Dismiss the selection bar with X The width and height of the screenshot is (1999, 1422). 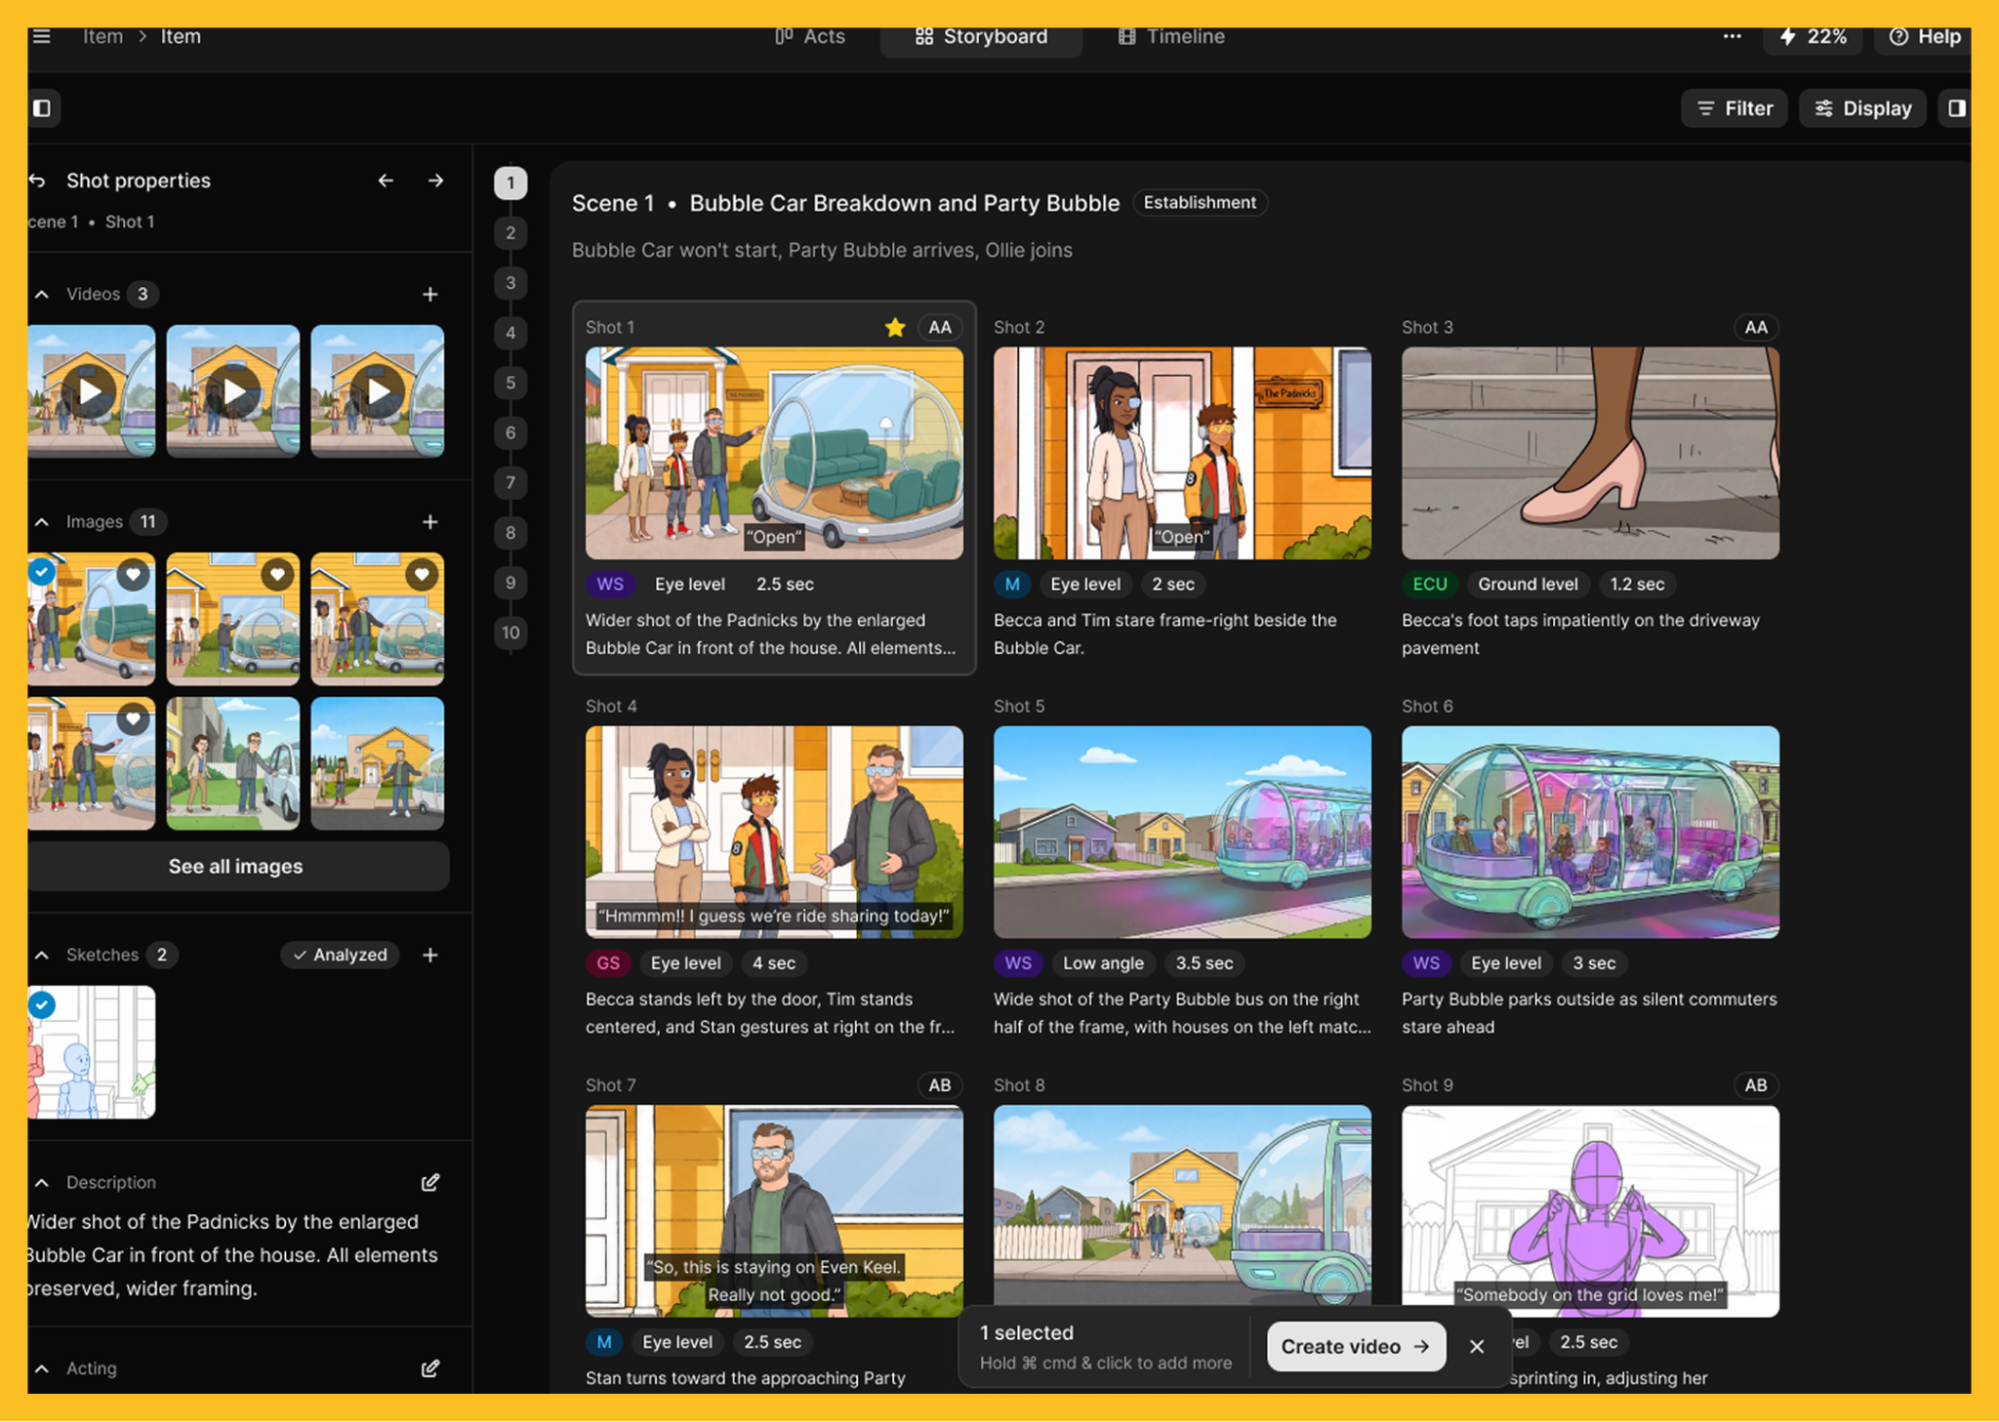pos(1477,1347)
